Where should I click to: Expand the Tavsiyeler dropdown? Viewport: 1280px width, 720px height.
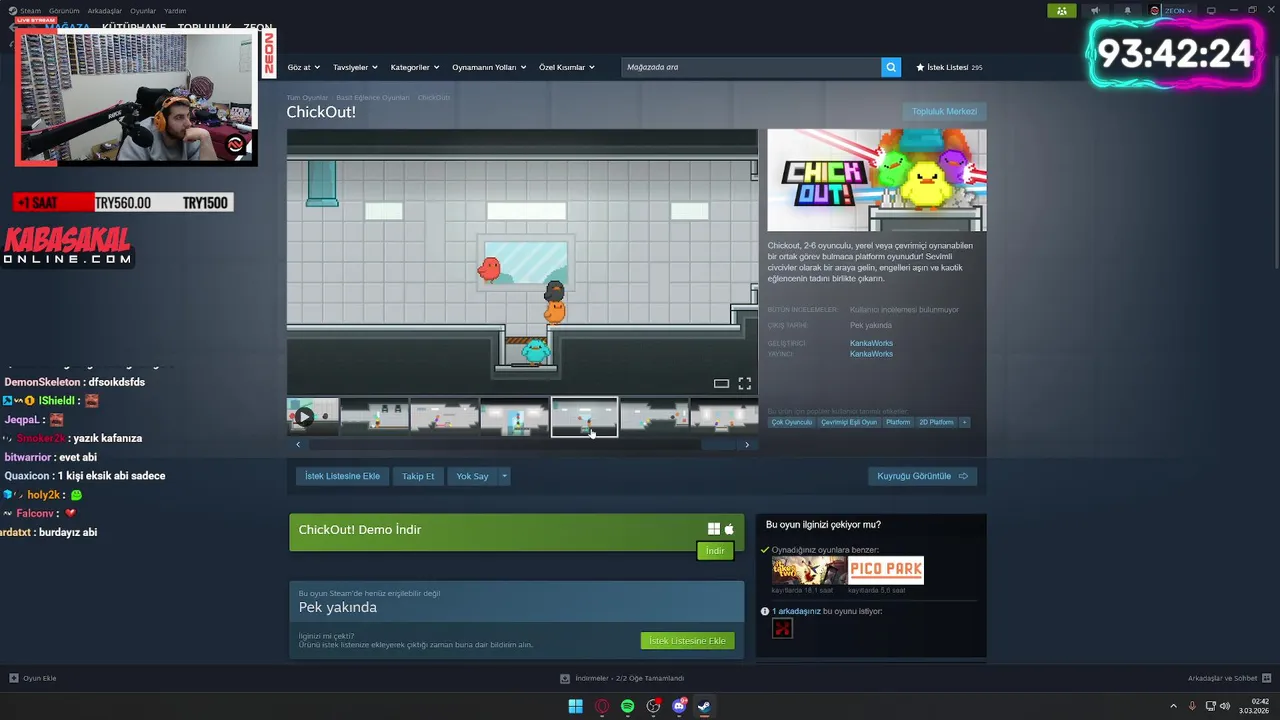pyautogui.click(x=355, y=67)
